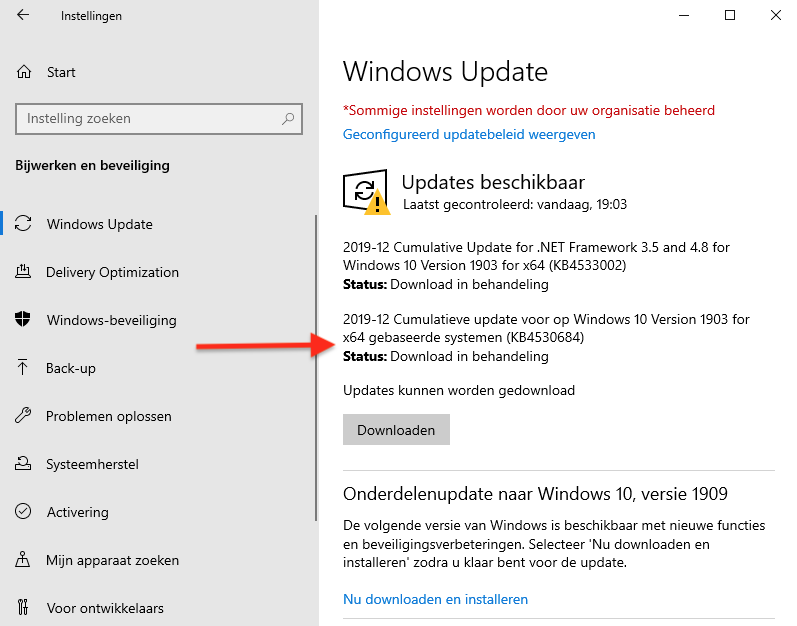Click the back arrow icon
The width and height of the screenshot is (797, 626).
tap(23, 16)
